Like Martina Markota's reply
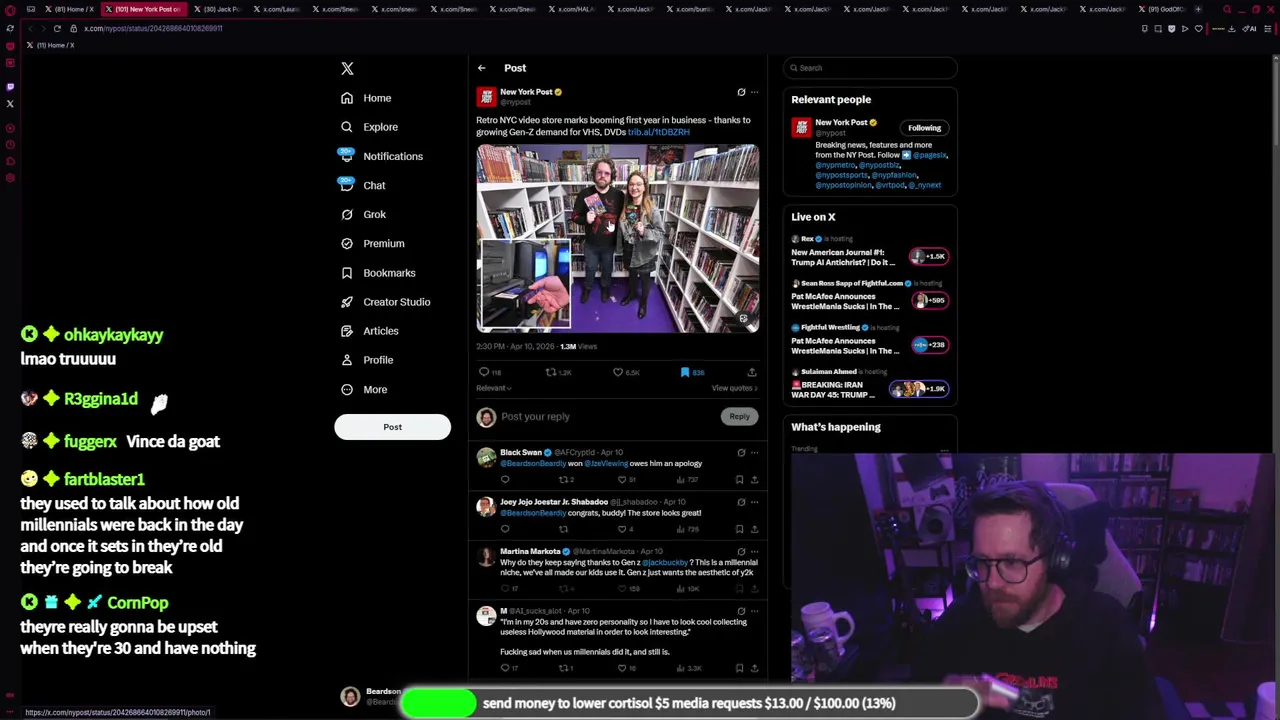Screen dimensions: 1280x720 click(622, 588)
